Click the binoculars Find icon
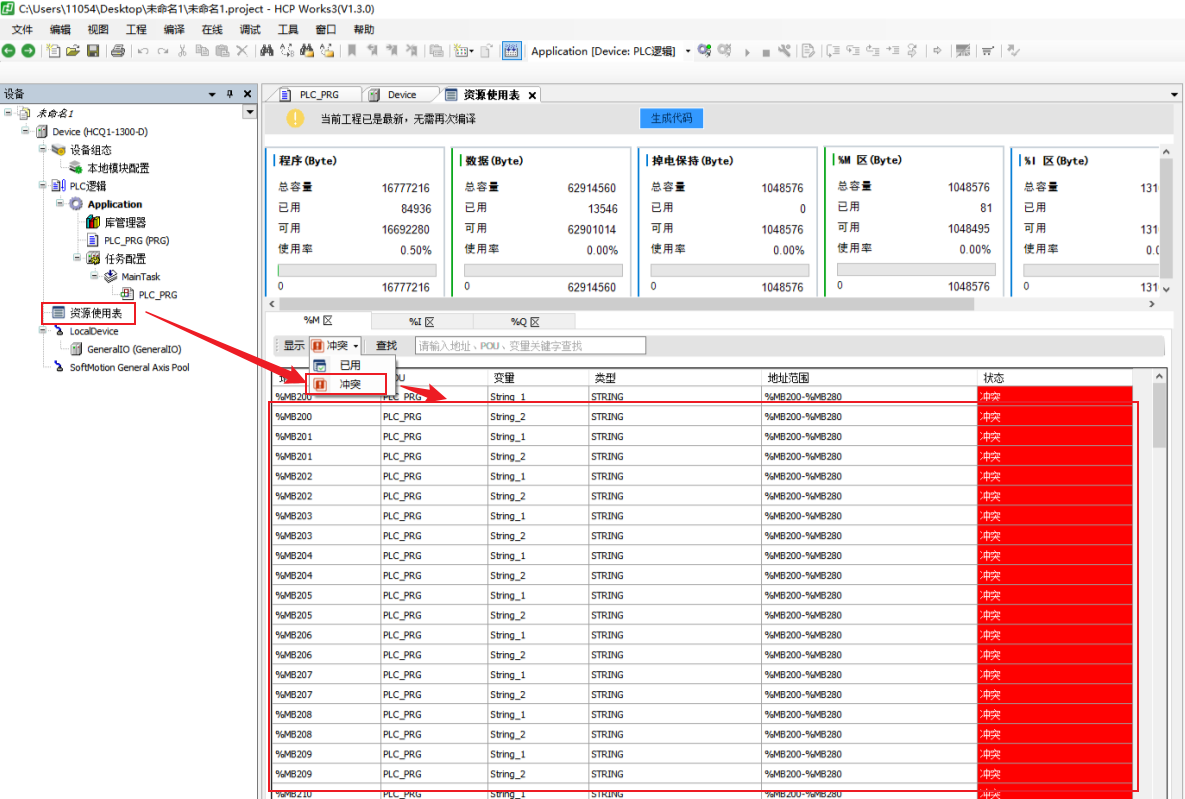Screen dimensions: 1185x799 pos(266,51)
